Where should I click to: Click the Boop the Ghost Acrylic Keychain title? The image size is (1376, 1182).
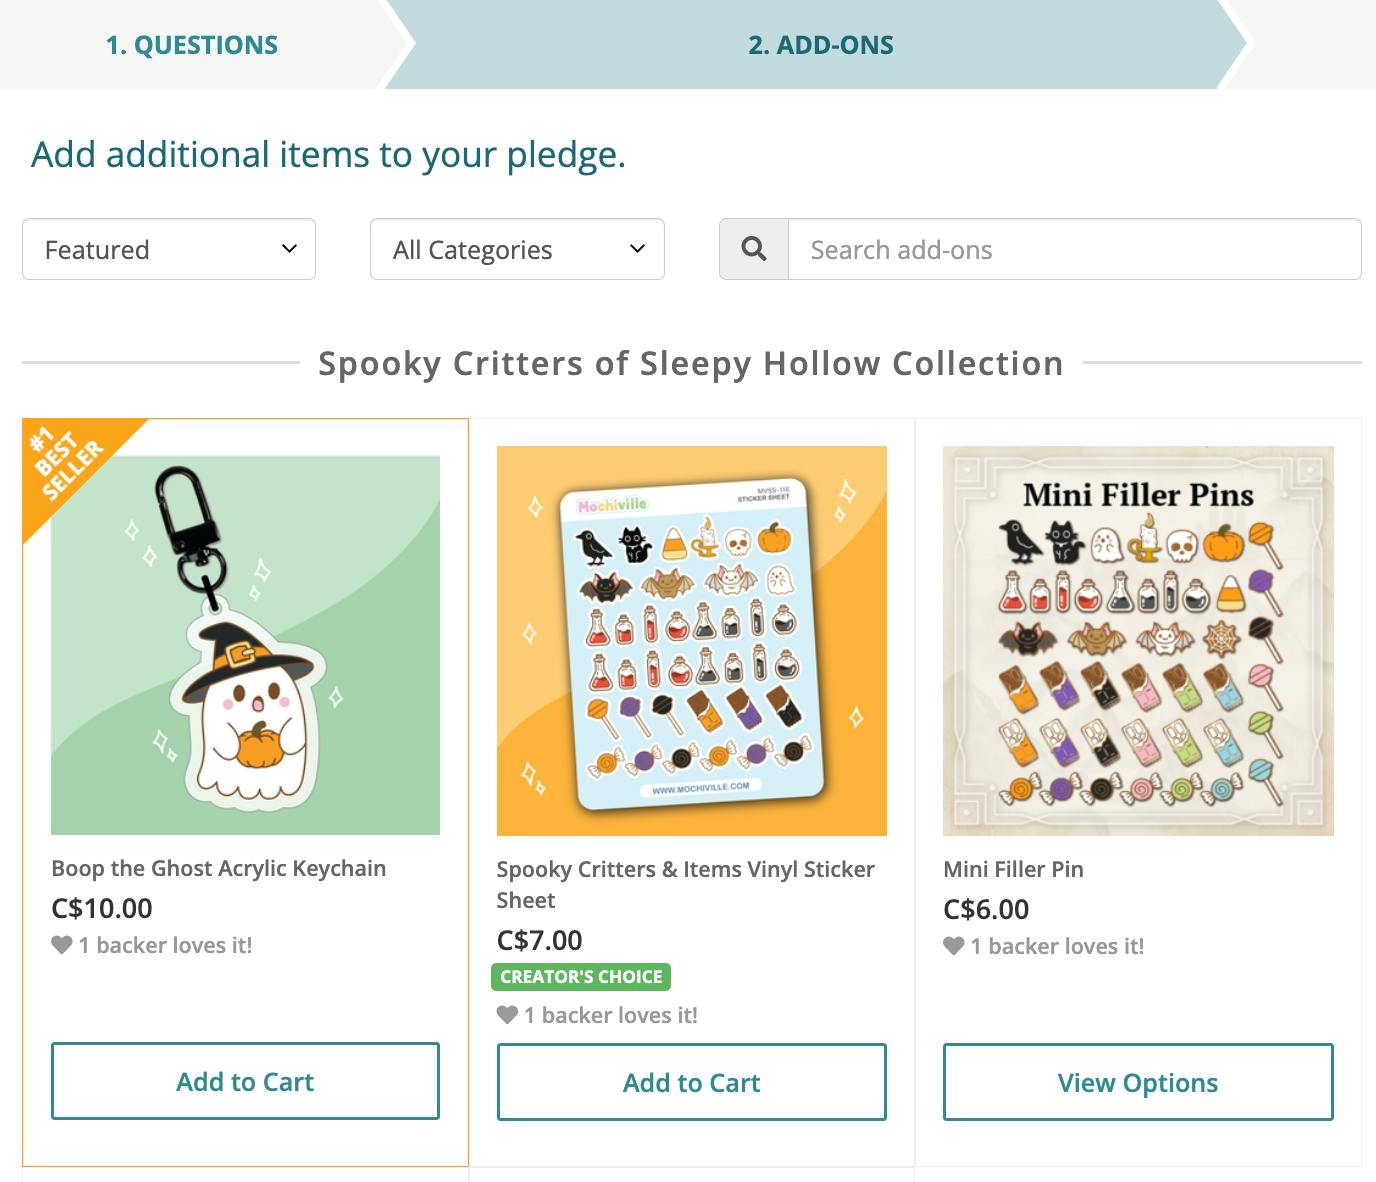coord(218,868)
